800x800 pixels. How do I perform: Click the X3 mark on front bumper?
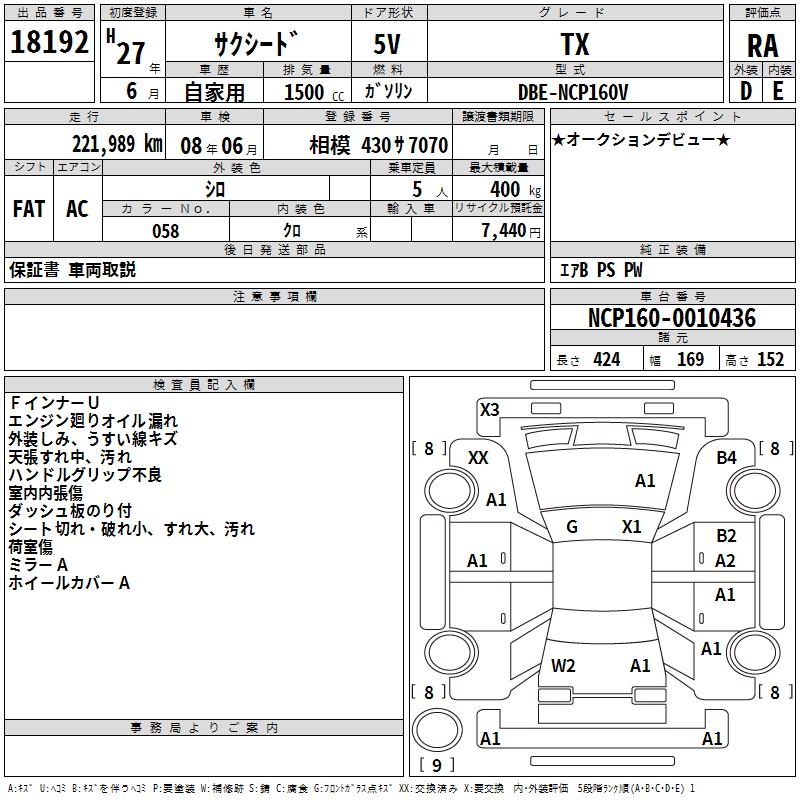click(x=489, y=410)
